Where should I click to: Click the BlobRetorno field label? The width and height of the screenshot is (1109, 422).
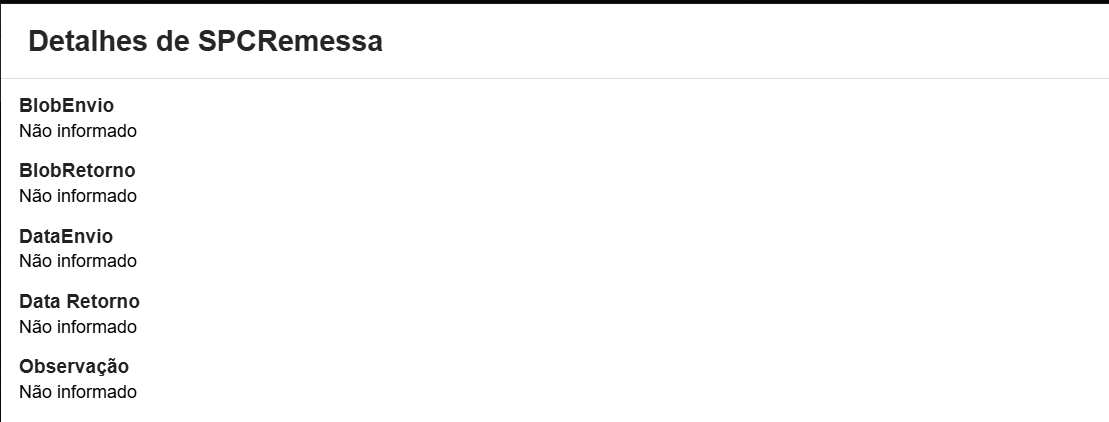pyautogui.click(x=77, y=170)
